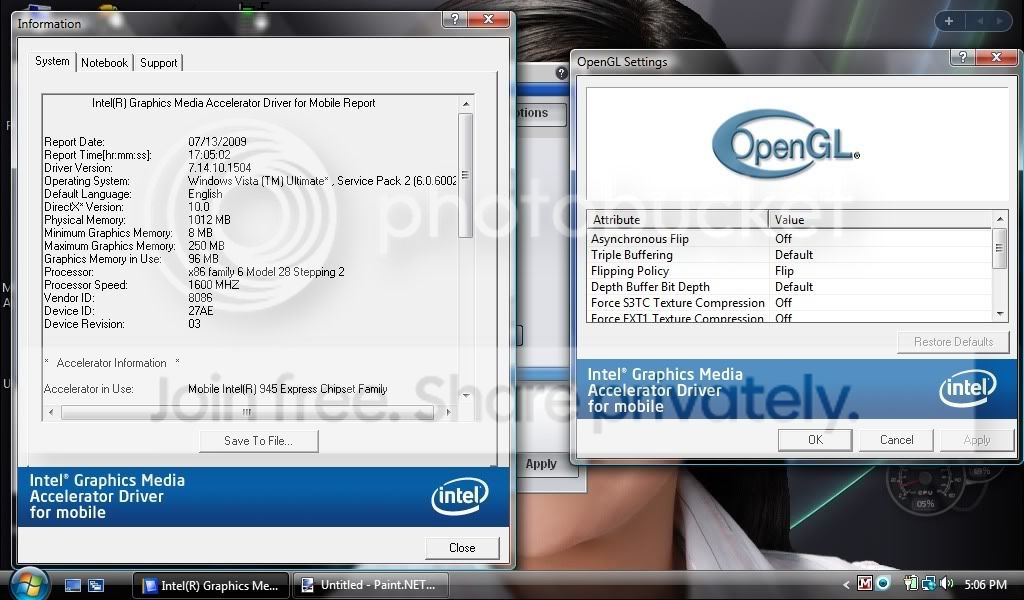Click Switch Between Windows quick launch icon
This screenshot has width=1024, height=600.
(x=96, y=586)
